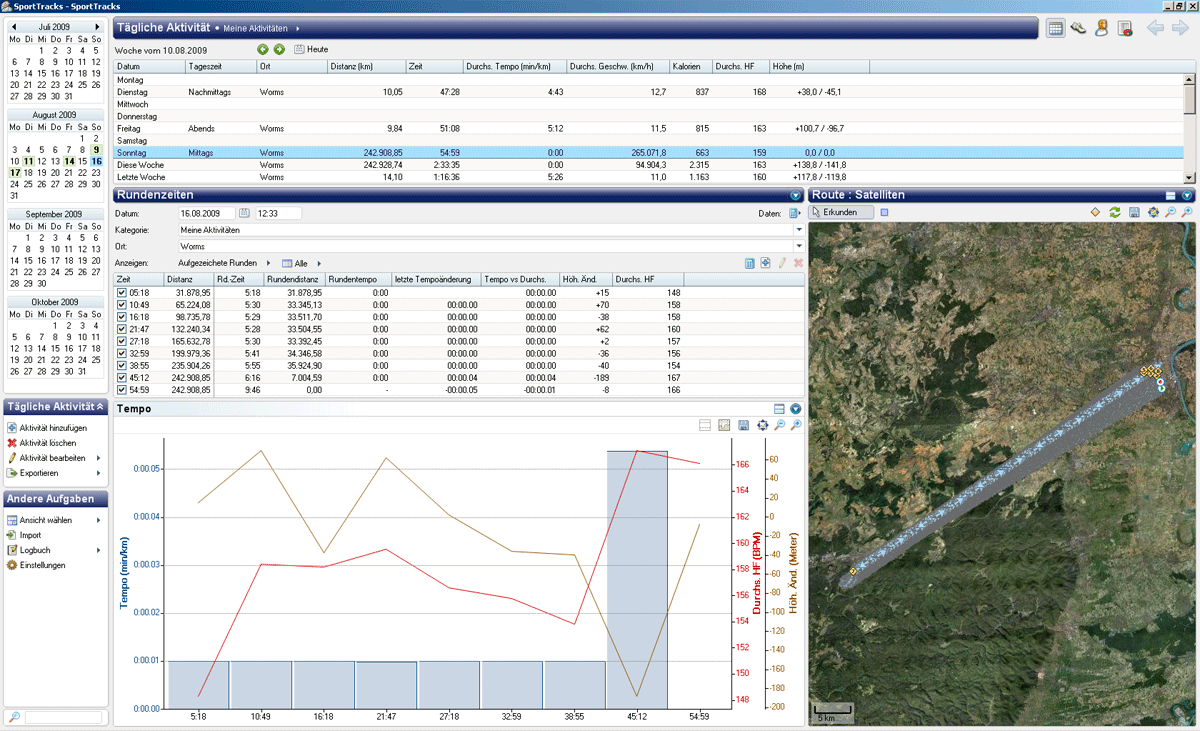Viewport: 1200px width, 731px height.
Task: Click the Einstellungen gear in sidebar
Action: (12, 565)
